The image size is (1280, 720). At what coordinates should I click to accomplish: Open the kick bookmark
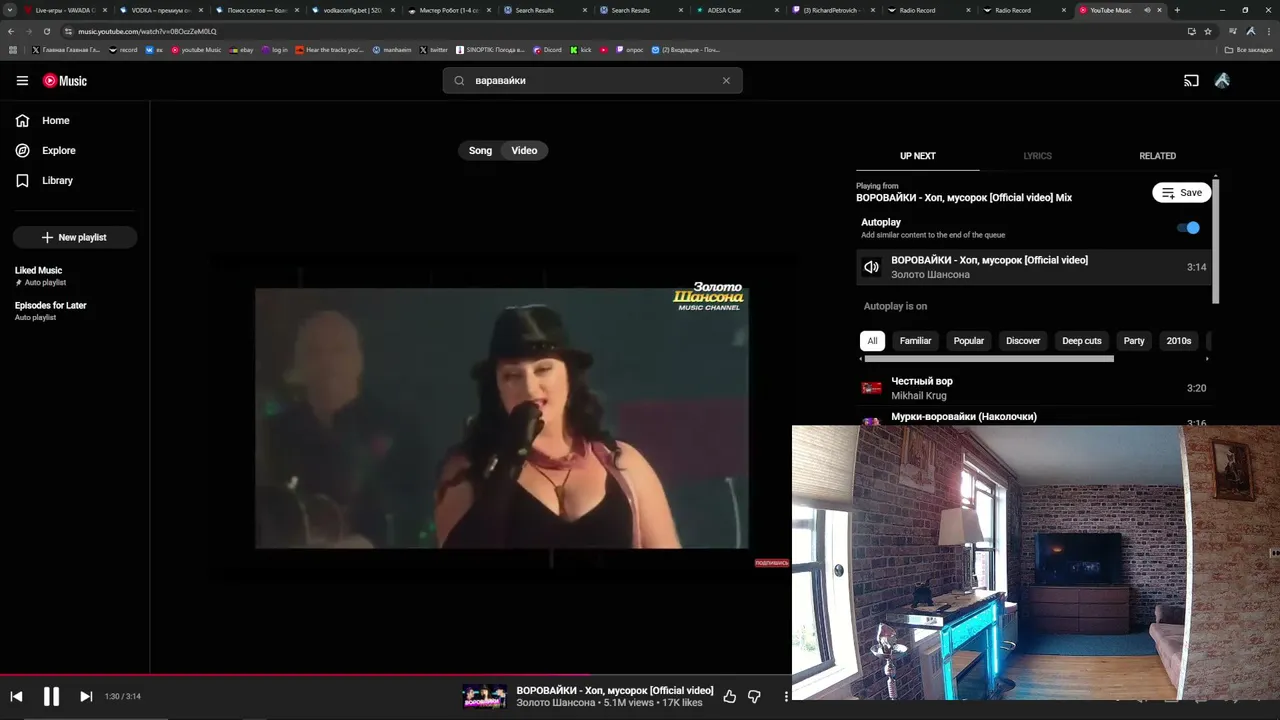[x=581, y=50]
